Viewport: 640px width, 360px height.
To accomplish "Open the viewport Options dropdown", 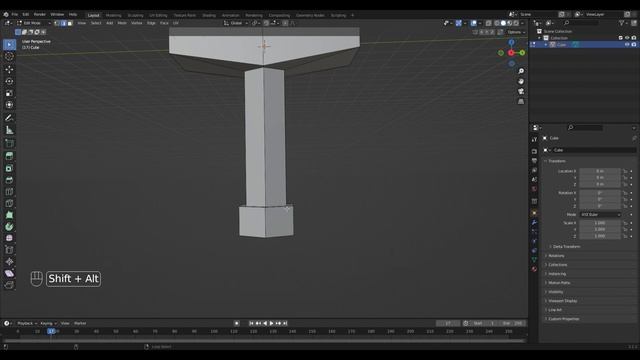I will coord(516,32).
